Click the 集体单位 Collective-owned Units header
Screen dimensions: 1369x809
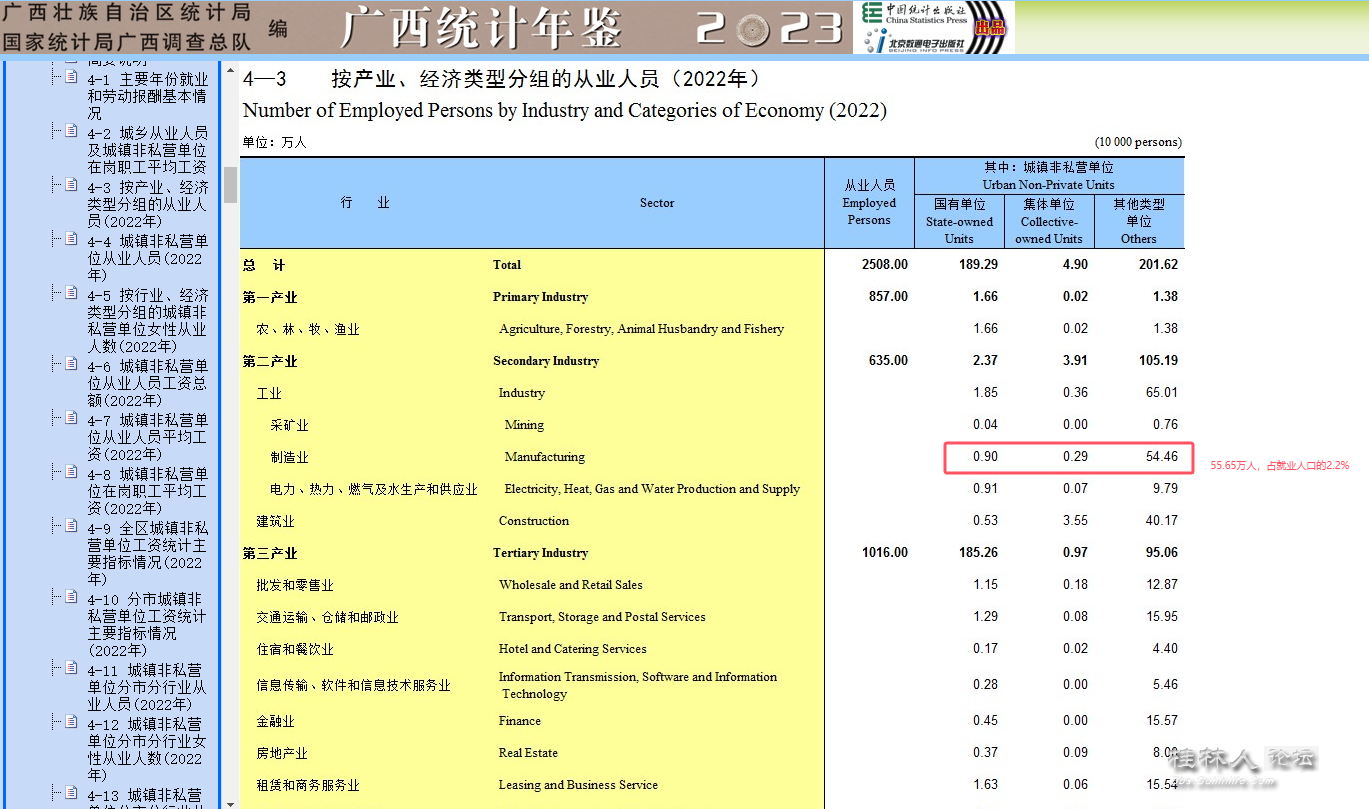pyautogui.click(x=1049, y=221)
